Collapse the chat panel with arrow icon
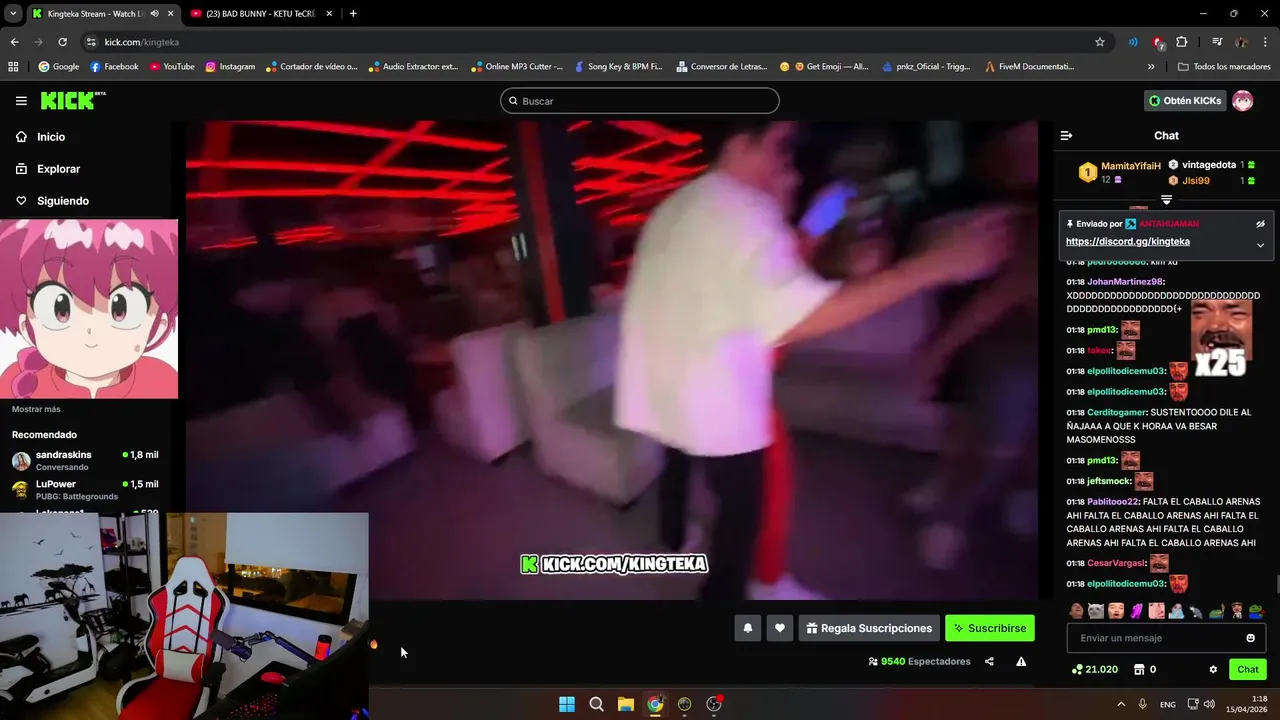 (x=1066, y=135)
